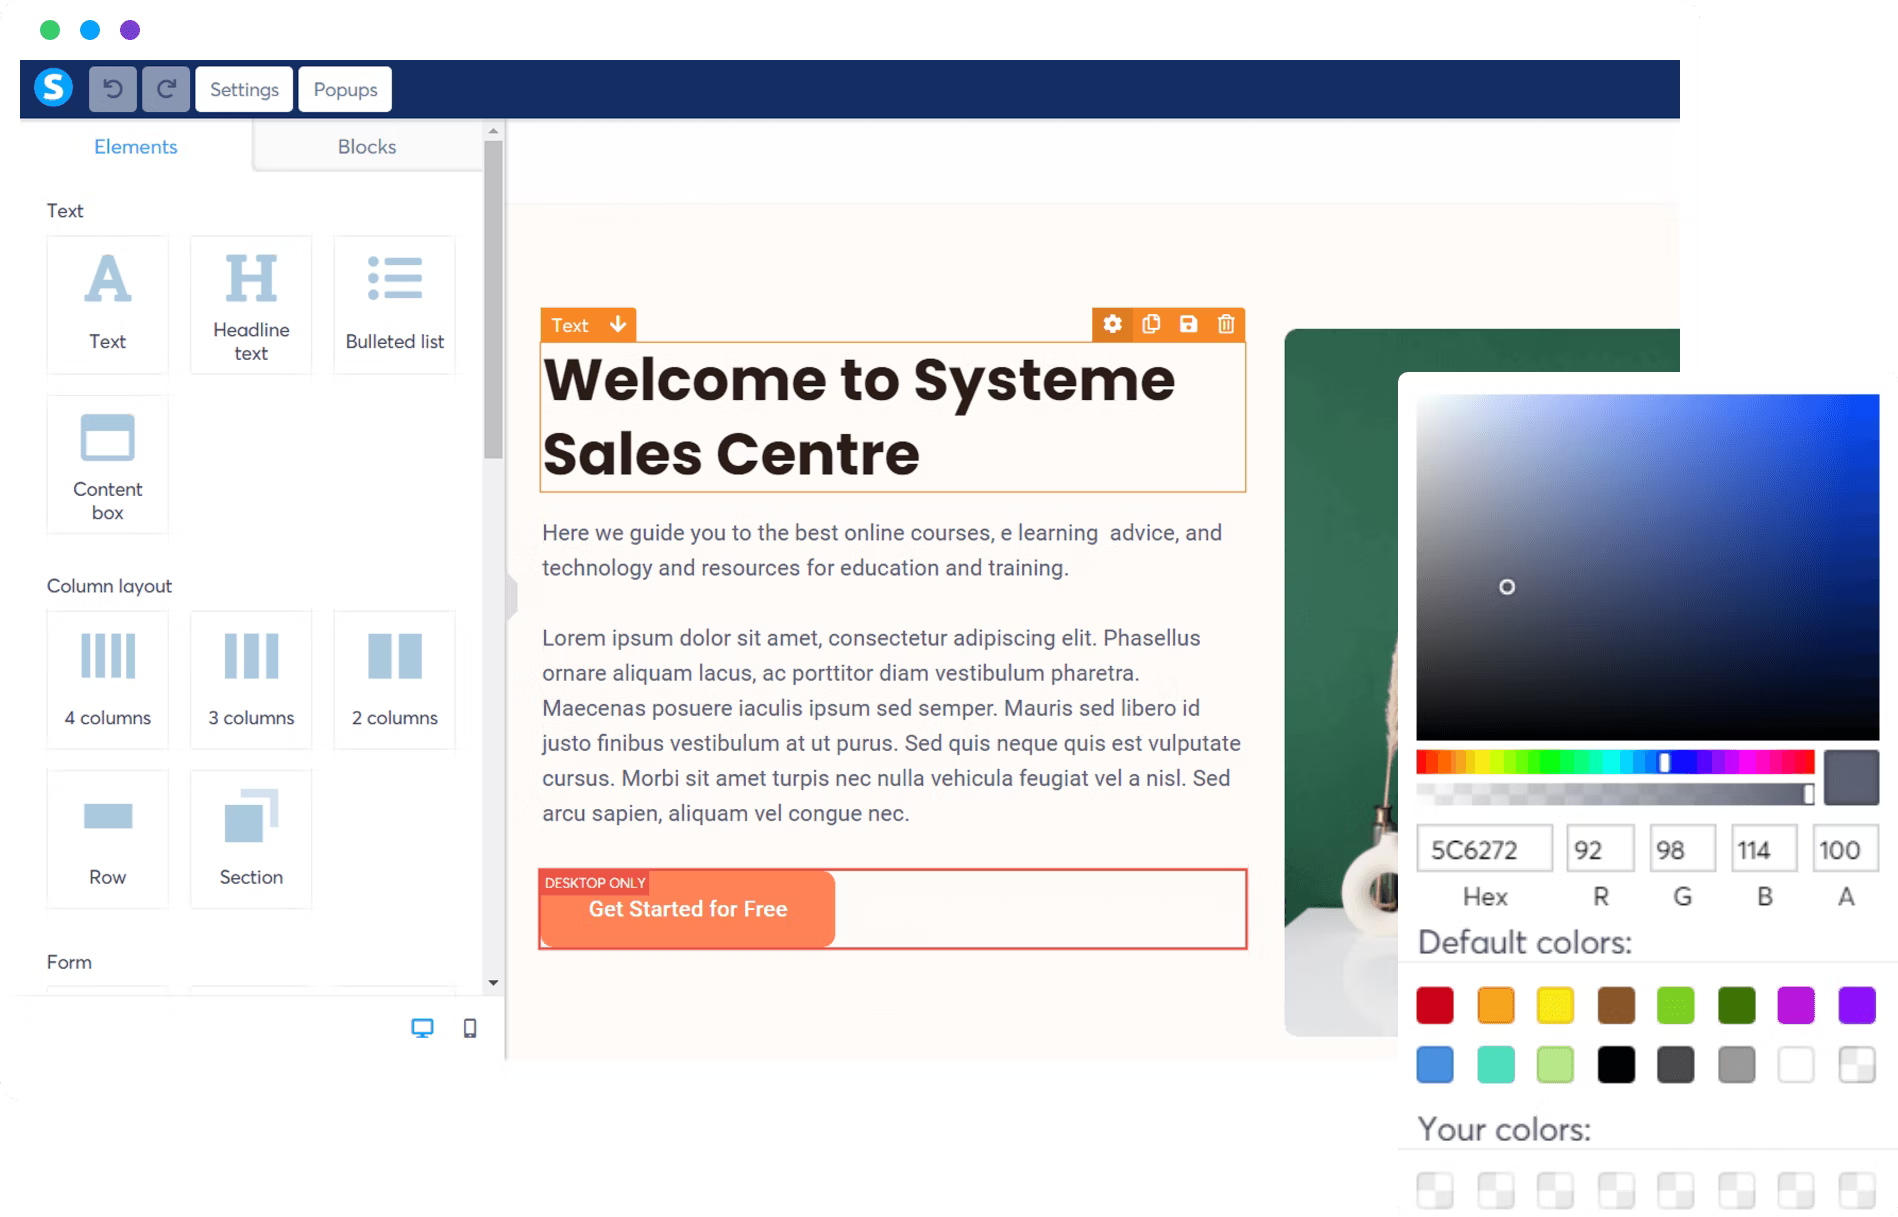Image resolution: width=1898 pixels, height=1217 pixels.
Task: Choose the dark gray default color
Action: pyautogui.click(x=1676, y=1065)
